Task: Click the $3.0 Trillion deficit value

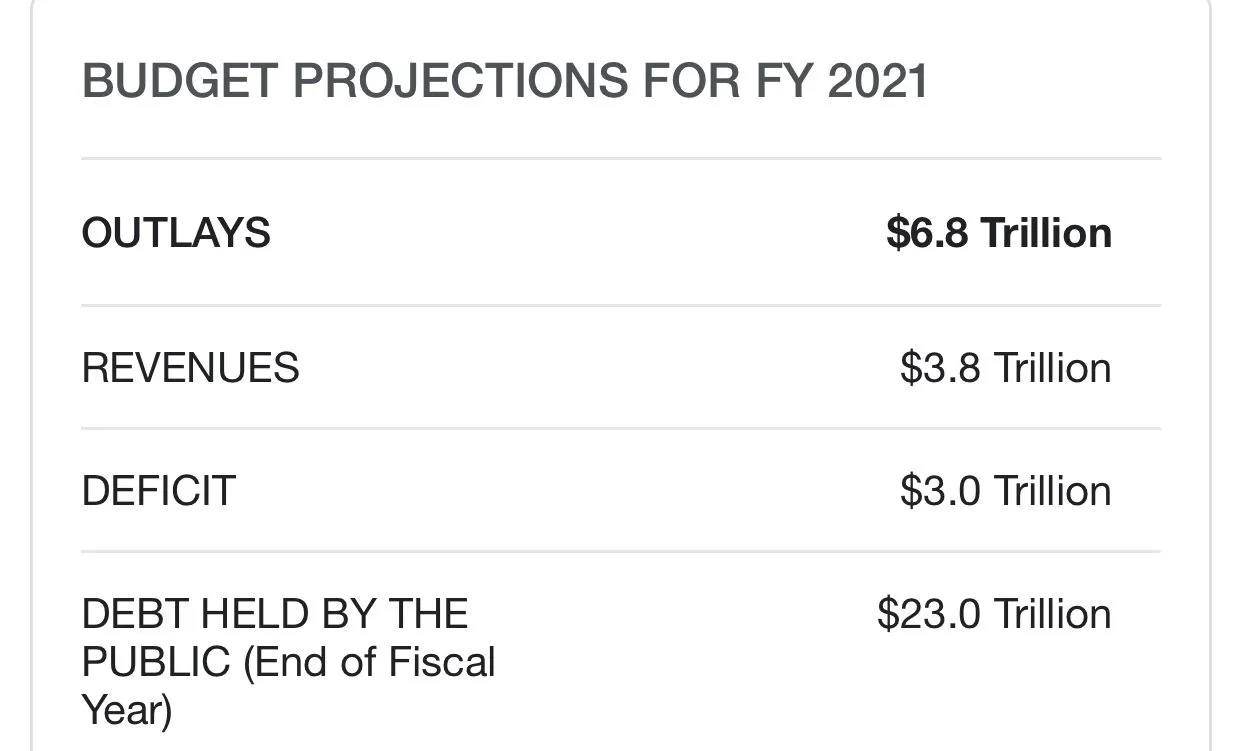Action: 1005,491
